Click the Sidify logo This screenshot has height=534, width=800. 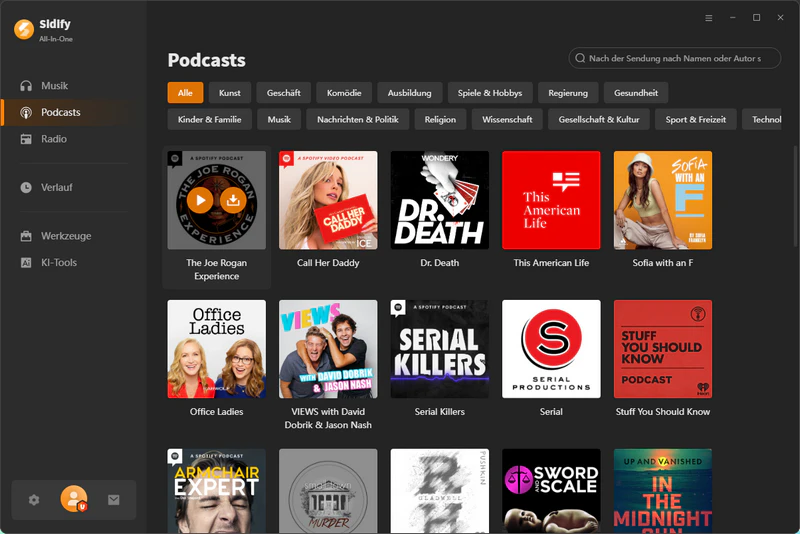pyautogui.click(x=23, y=29)
